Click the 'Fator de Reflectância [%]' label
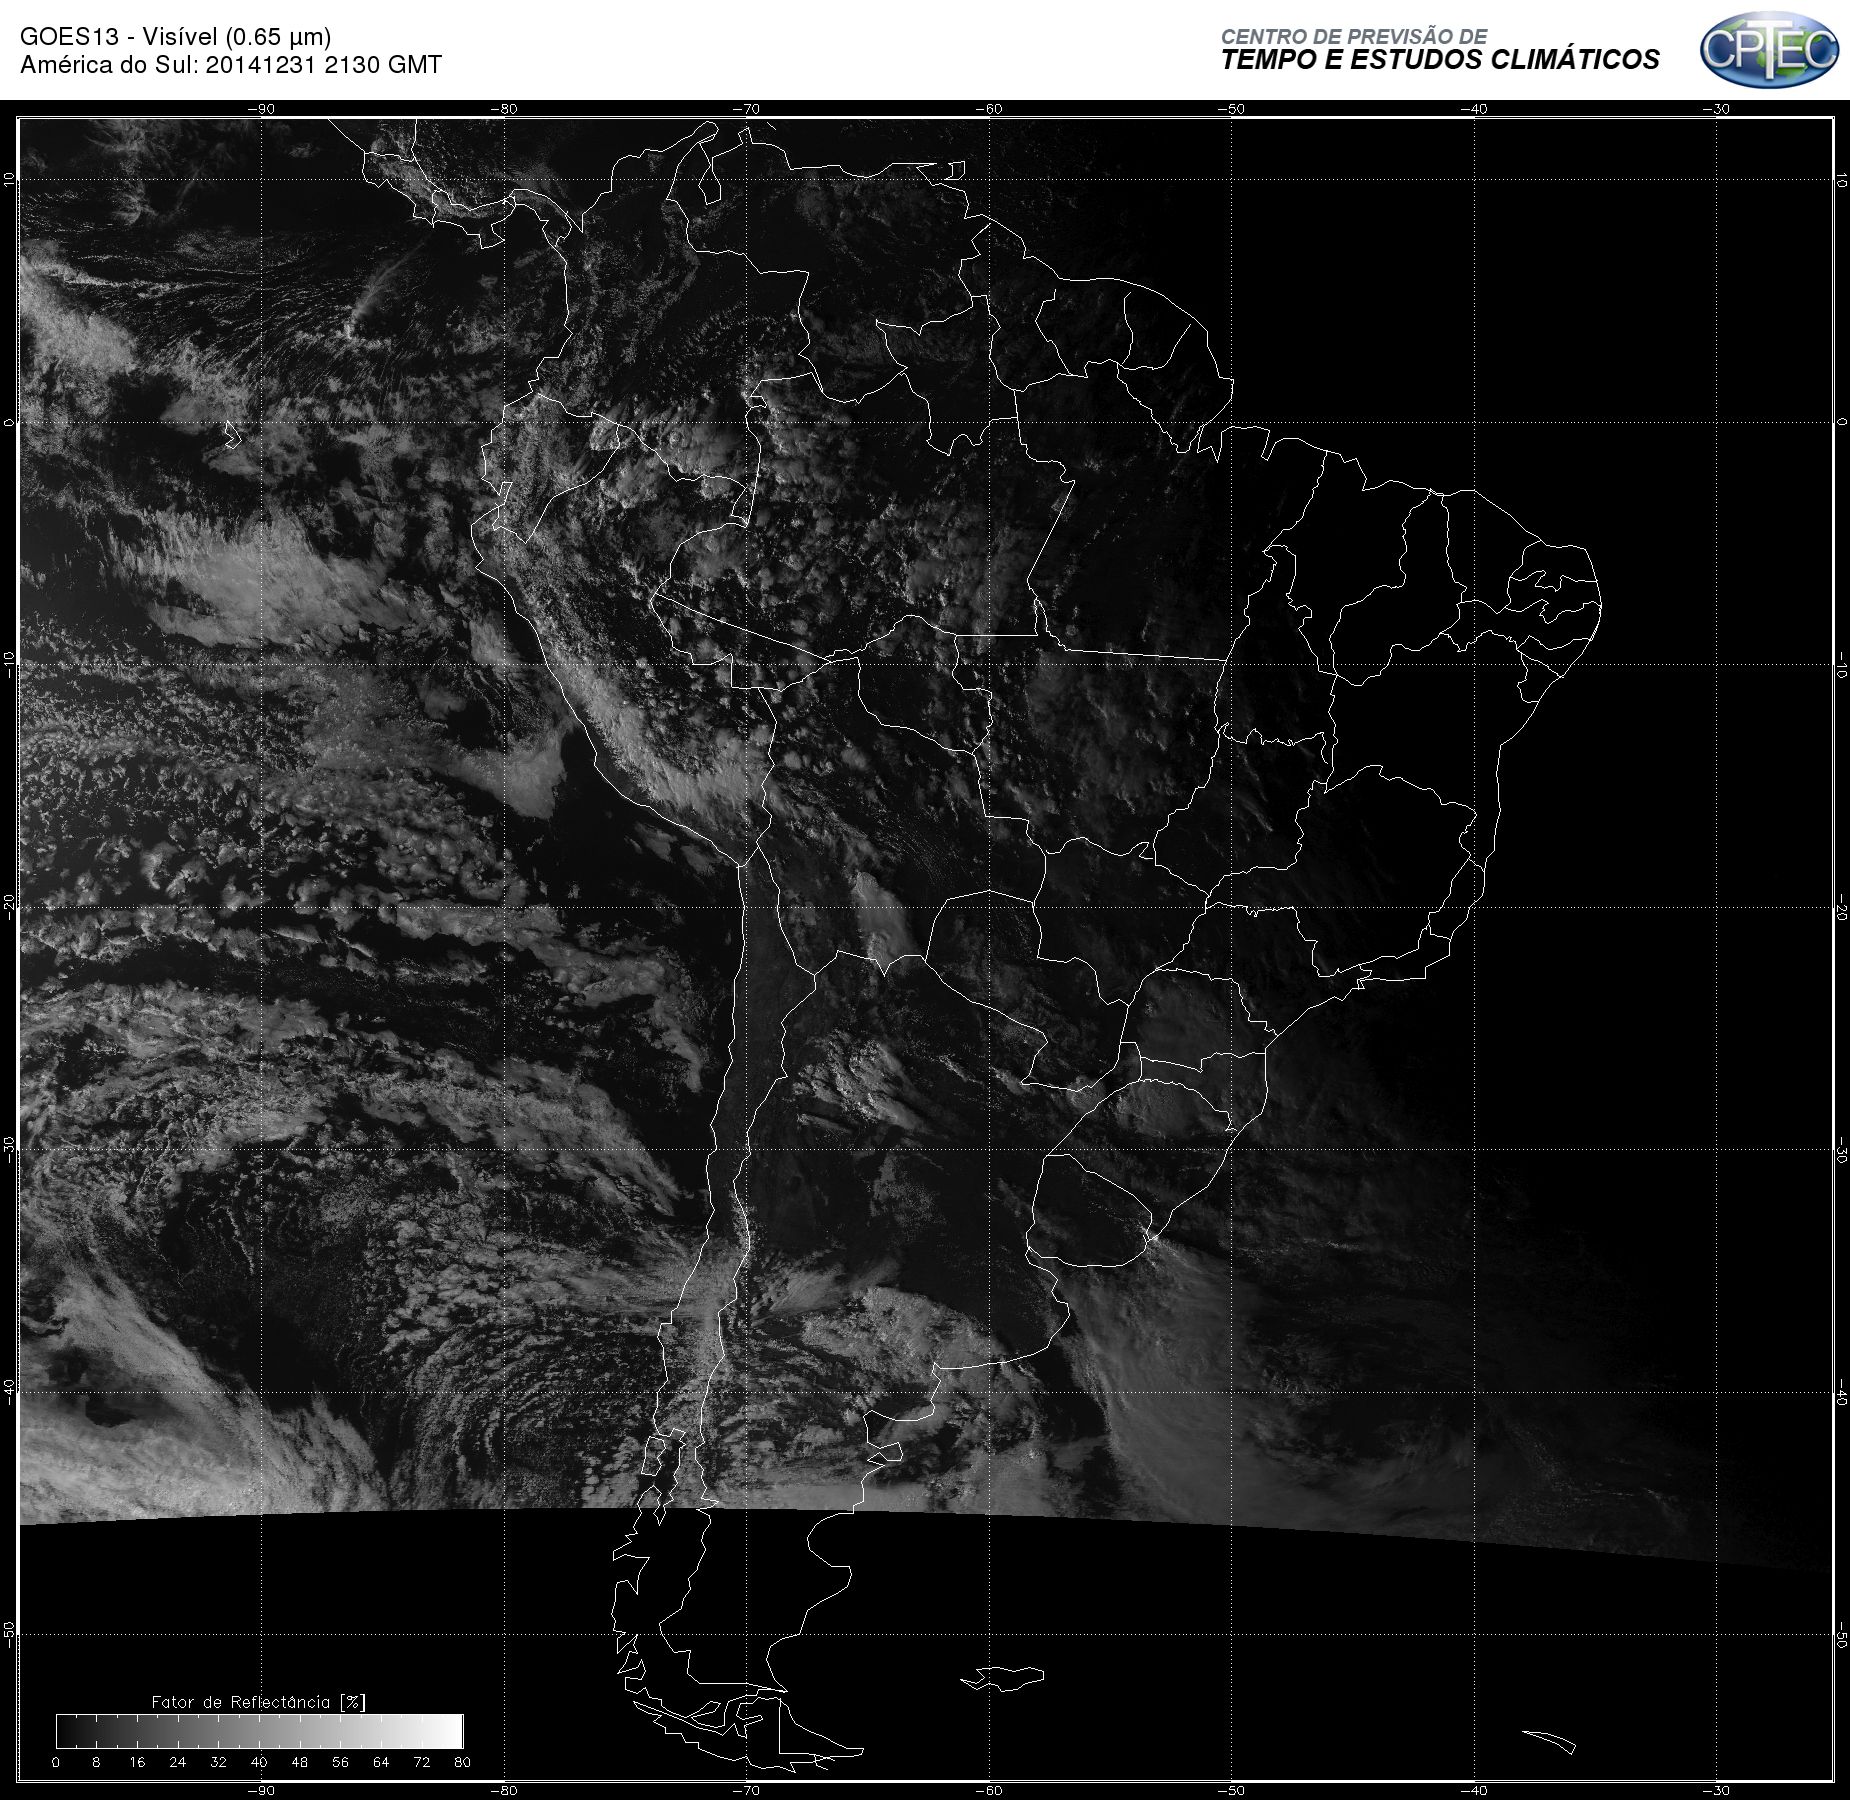 point(258,1701)
